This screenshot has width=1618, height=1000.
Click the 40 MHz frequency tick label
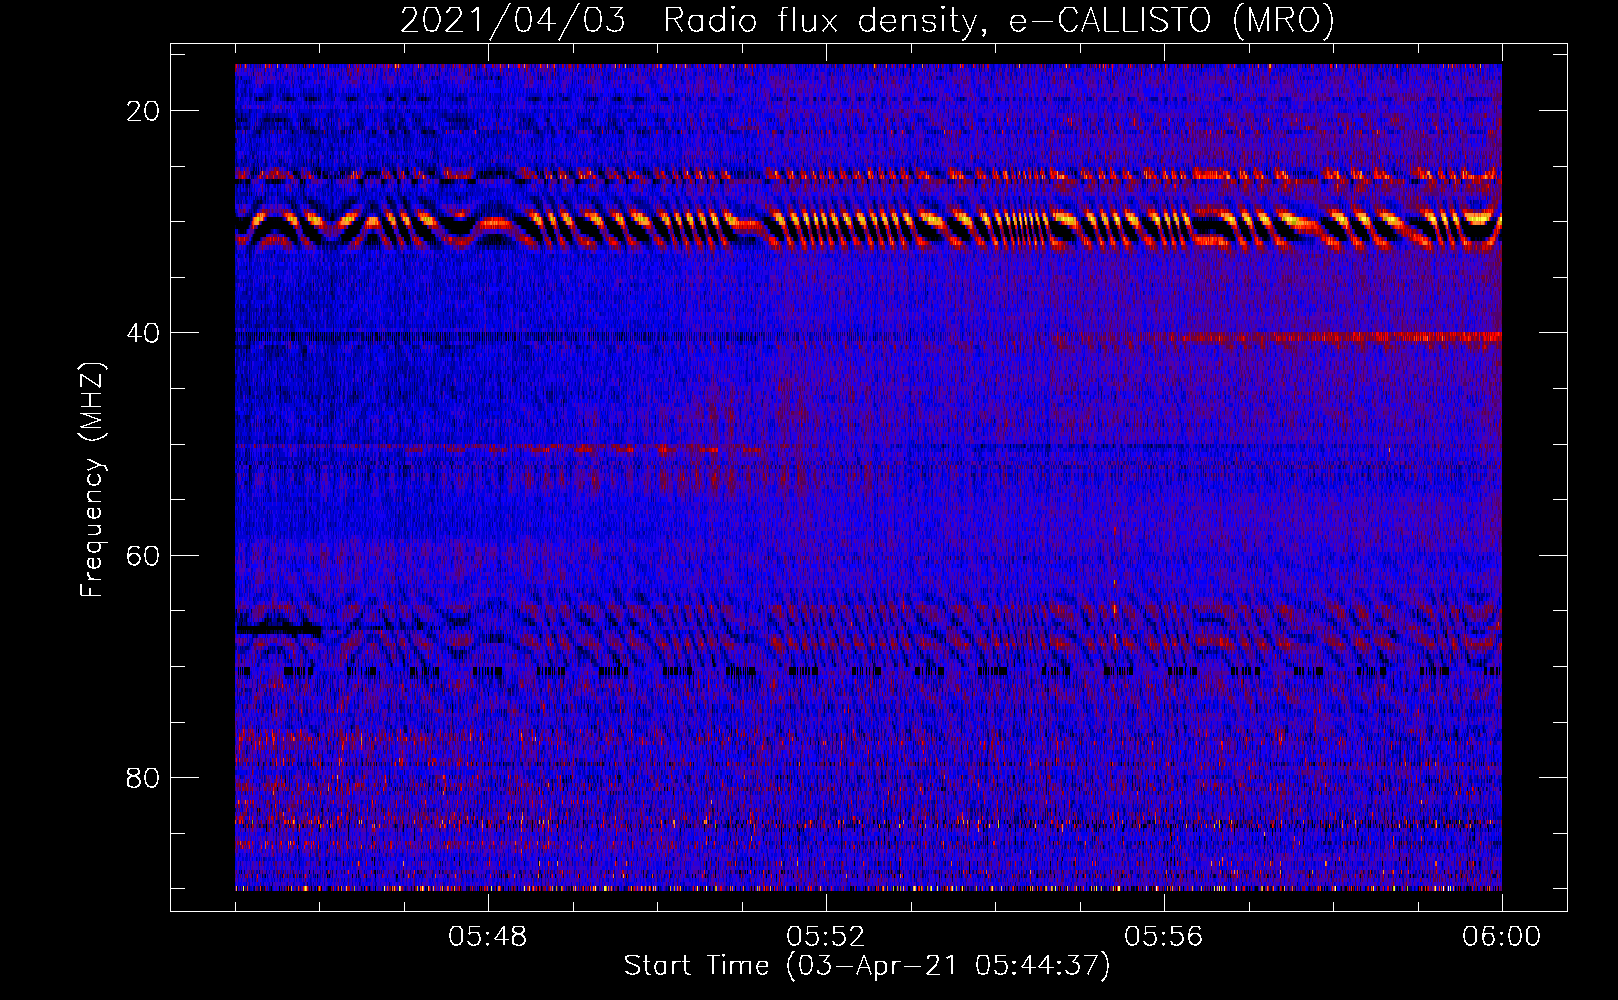click(x=144, y=333)
